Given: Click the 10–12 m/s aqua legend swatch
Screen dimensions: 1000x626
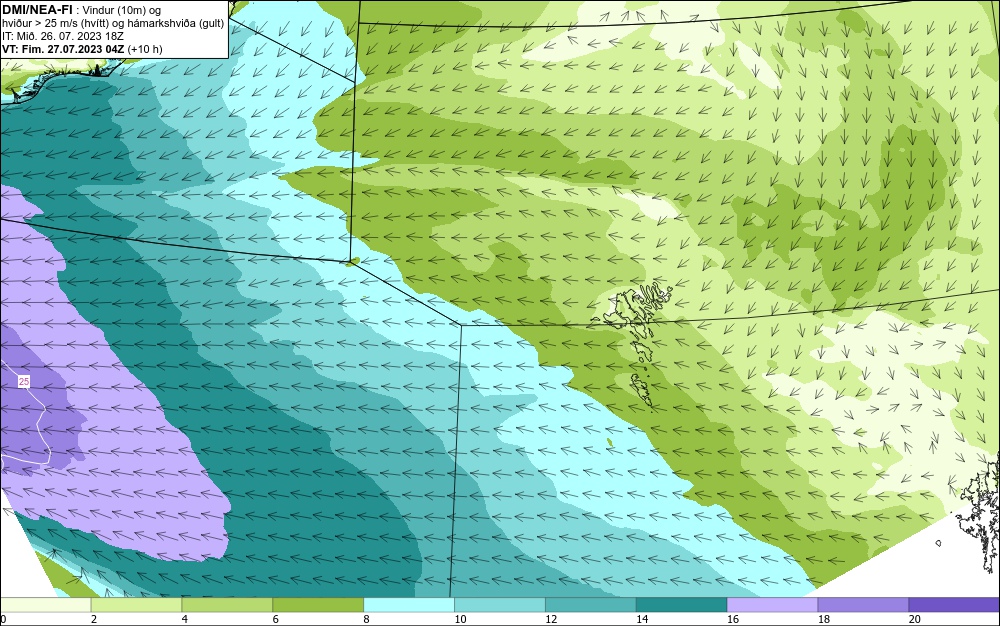Looking at the screenshot, I should (x=500, y=605).
